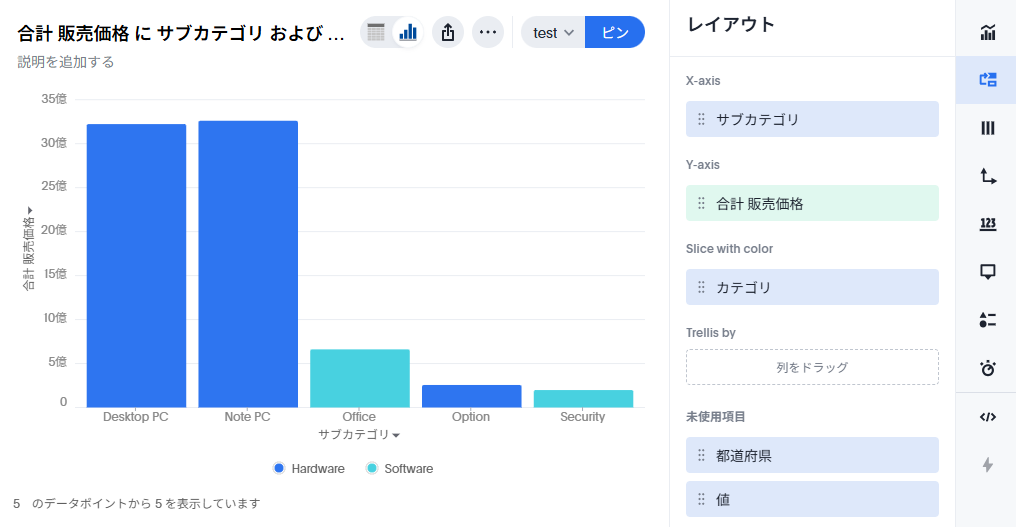1016x527 pixels.
Task: Switch to table view
Action: (376, 32)
